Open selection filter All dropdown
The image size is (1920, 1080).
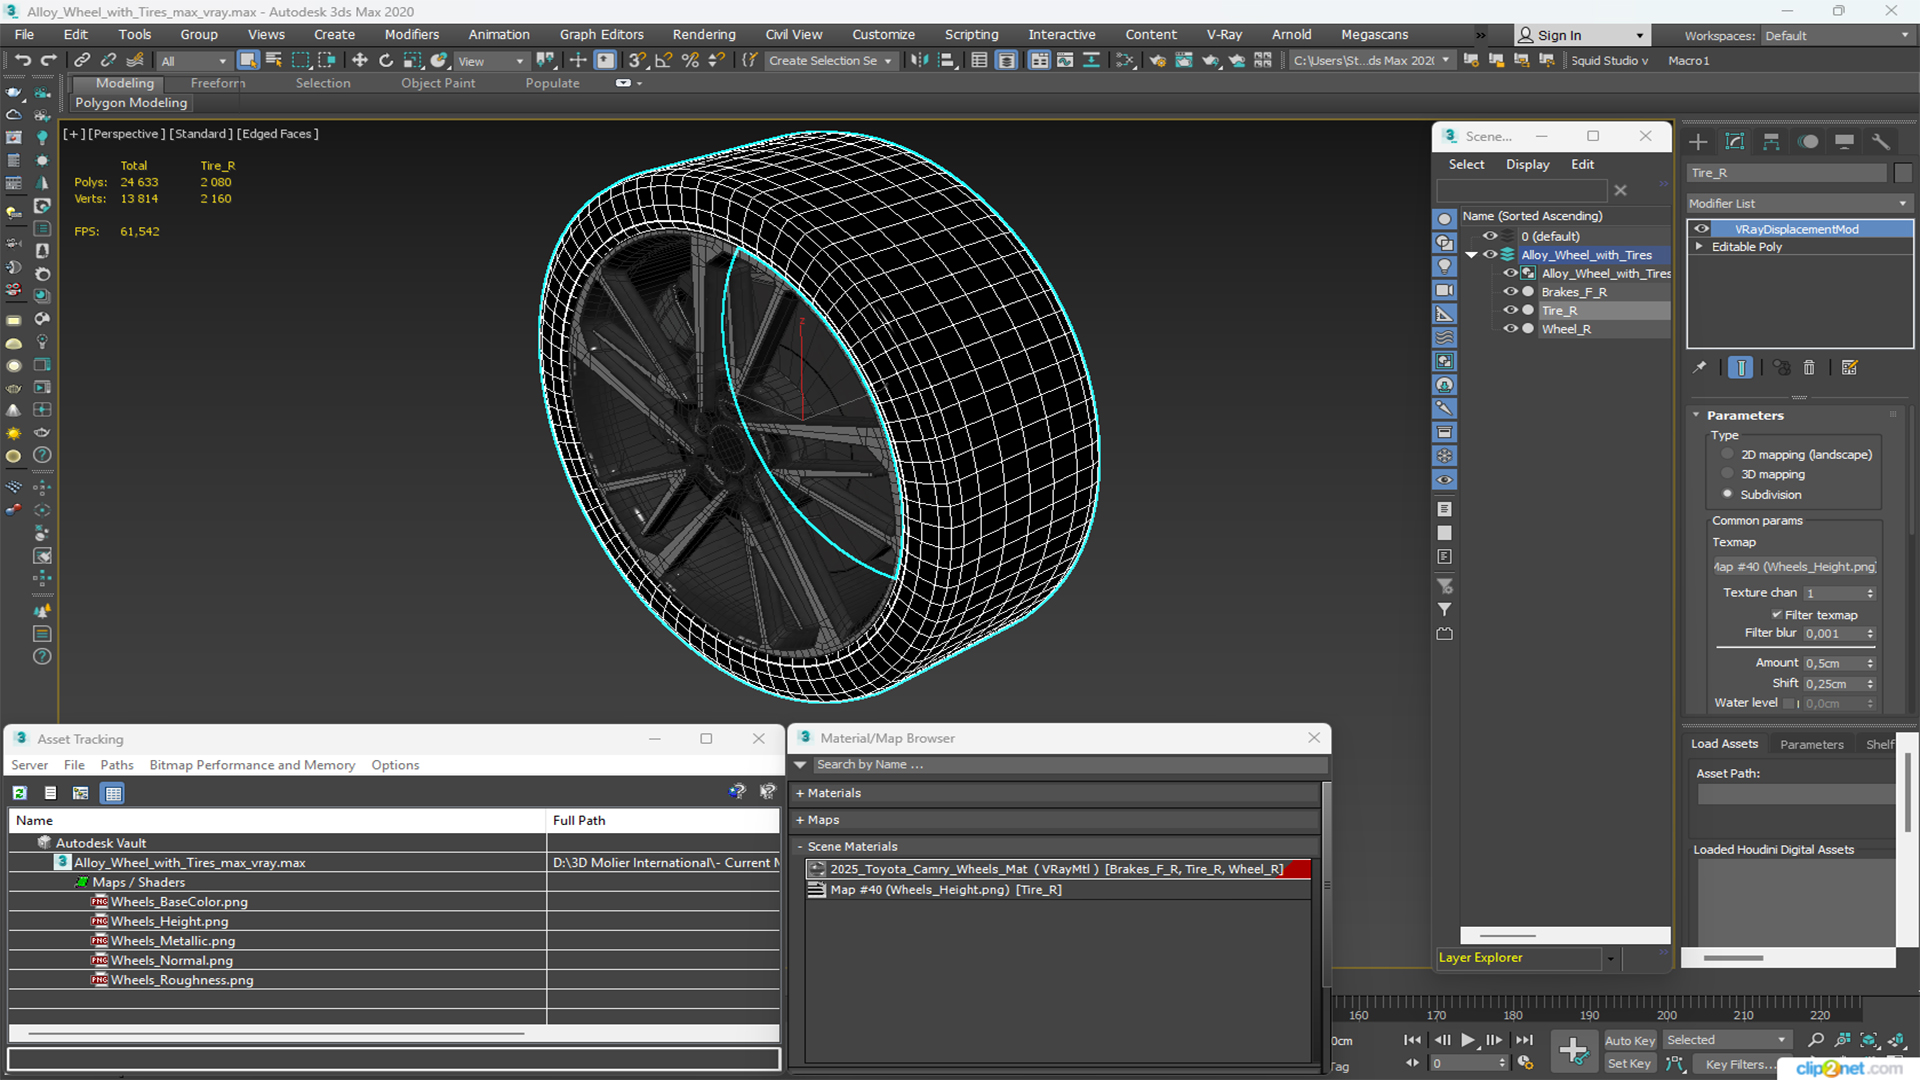194,61
